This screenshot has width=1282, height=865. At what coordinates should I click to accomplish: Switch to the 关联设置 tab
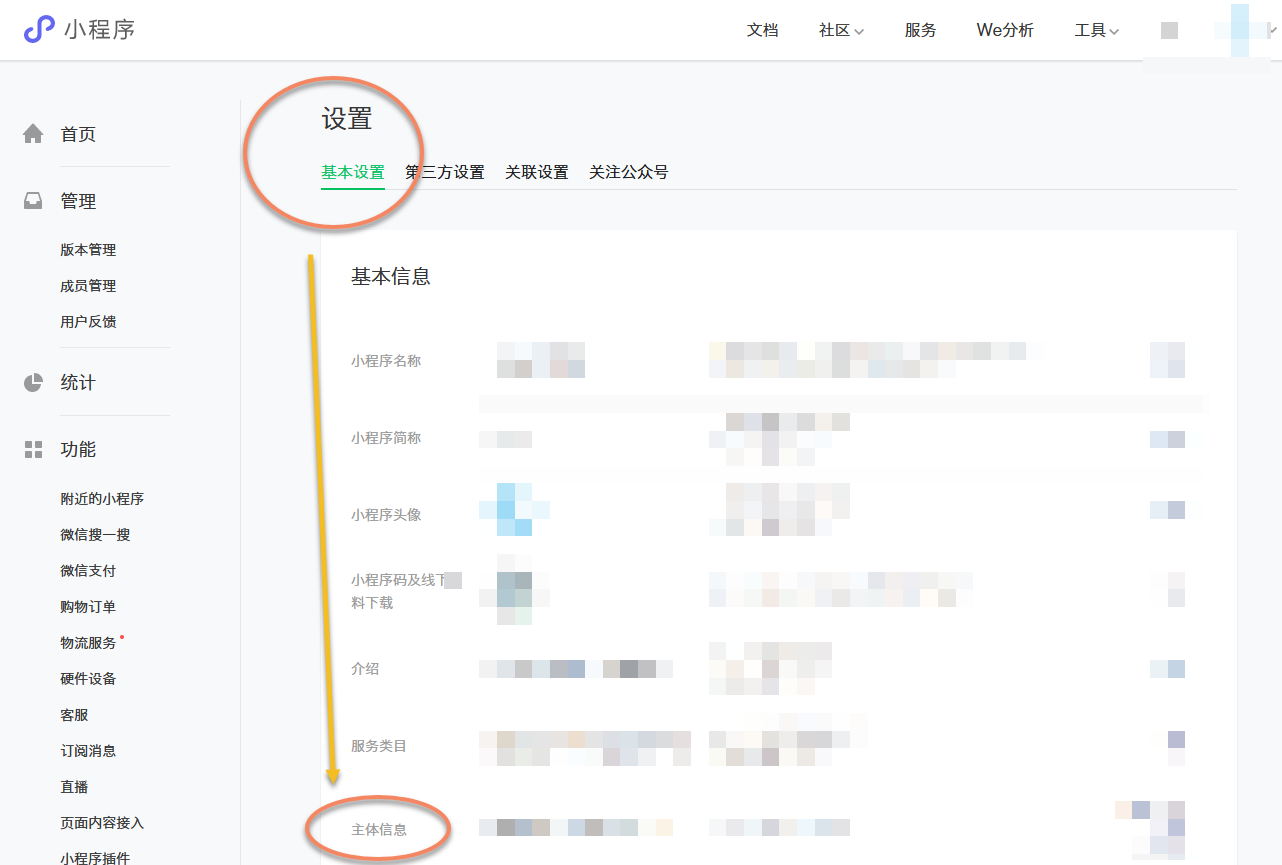(536, 172)
